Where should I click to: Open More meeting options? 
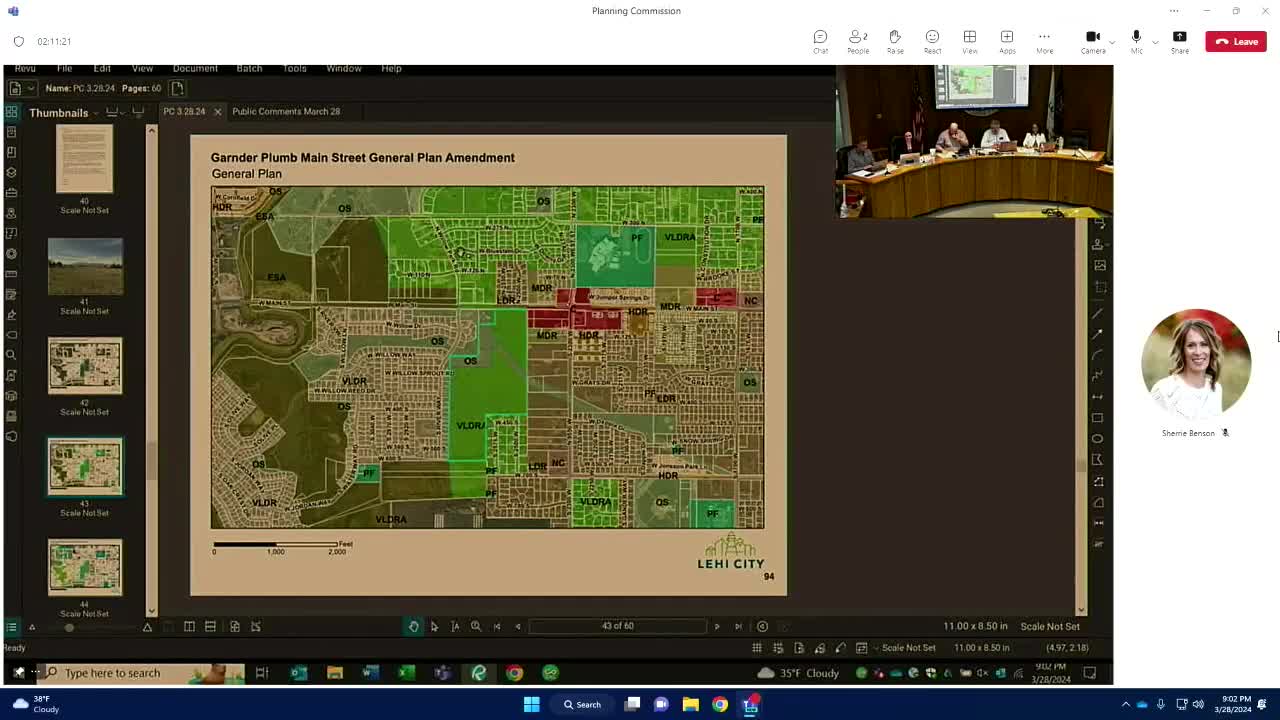[1044, 41]
